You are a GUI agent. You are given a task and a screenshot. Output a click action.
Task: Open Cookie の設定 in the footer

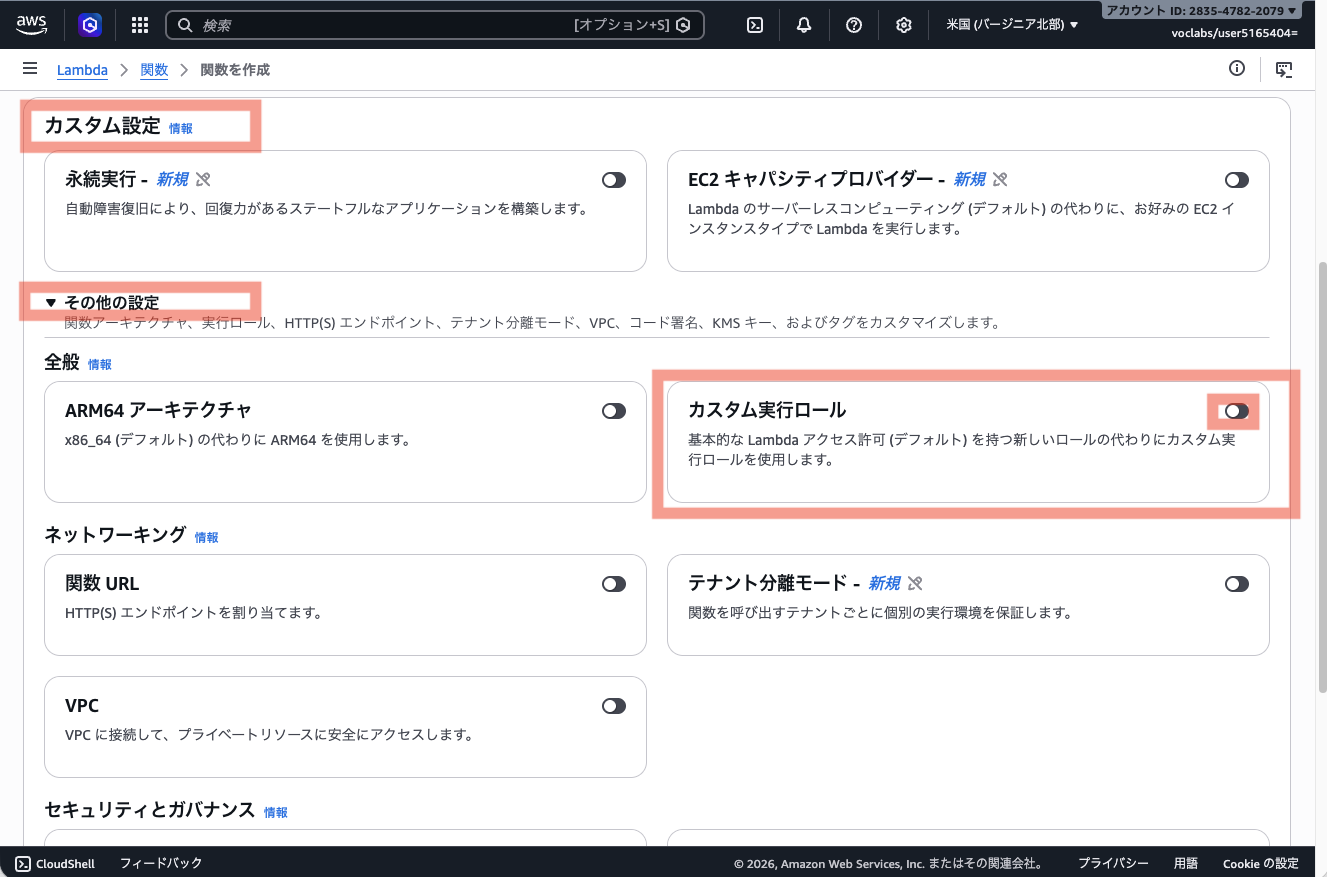point(1261,863)
